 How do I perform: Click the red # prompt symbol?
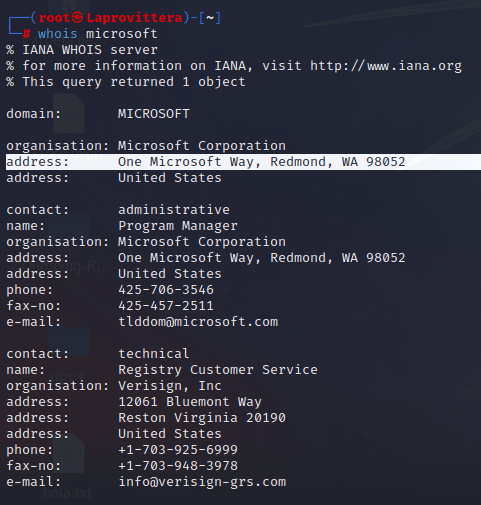[x=26, y=34]
